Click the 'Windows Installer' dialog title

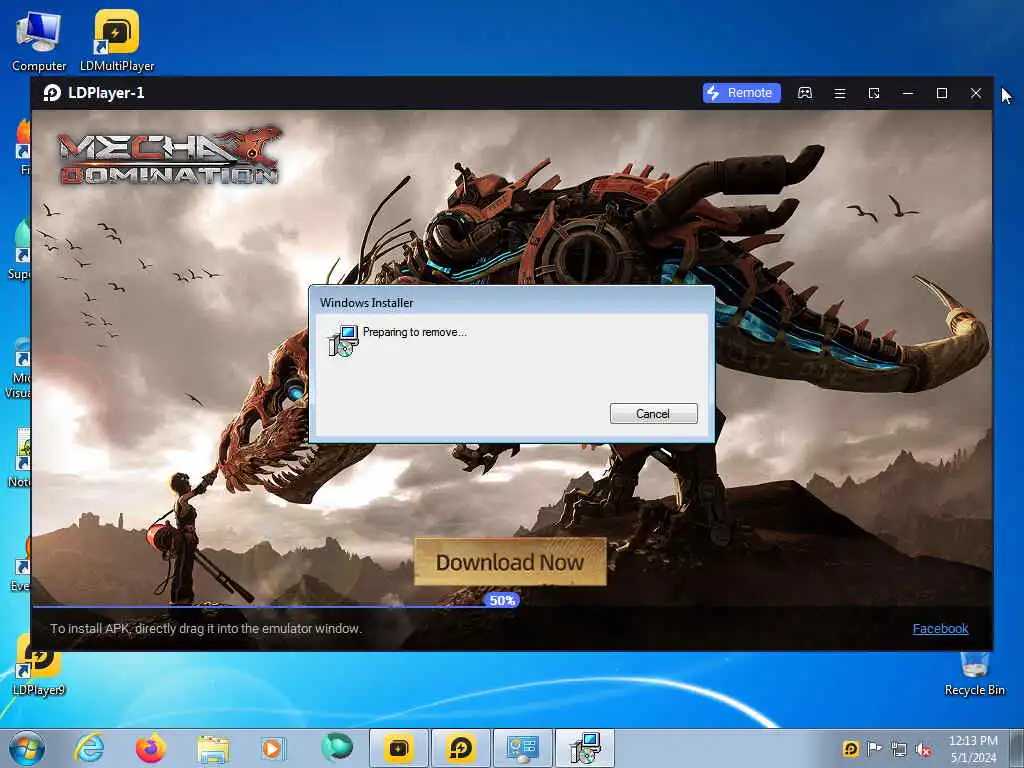[x=366, y=302]
